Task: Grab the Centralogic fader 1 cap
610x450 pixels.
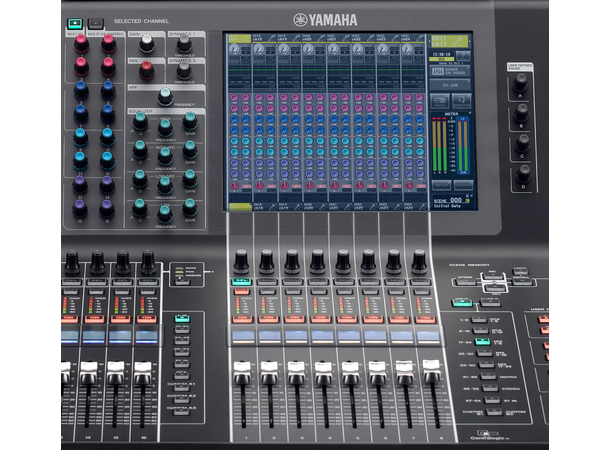Action: (242, 373)
